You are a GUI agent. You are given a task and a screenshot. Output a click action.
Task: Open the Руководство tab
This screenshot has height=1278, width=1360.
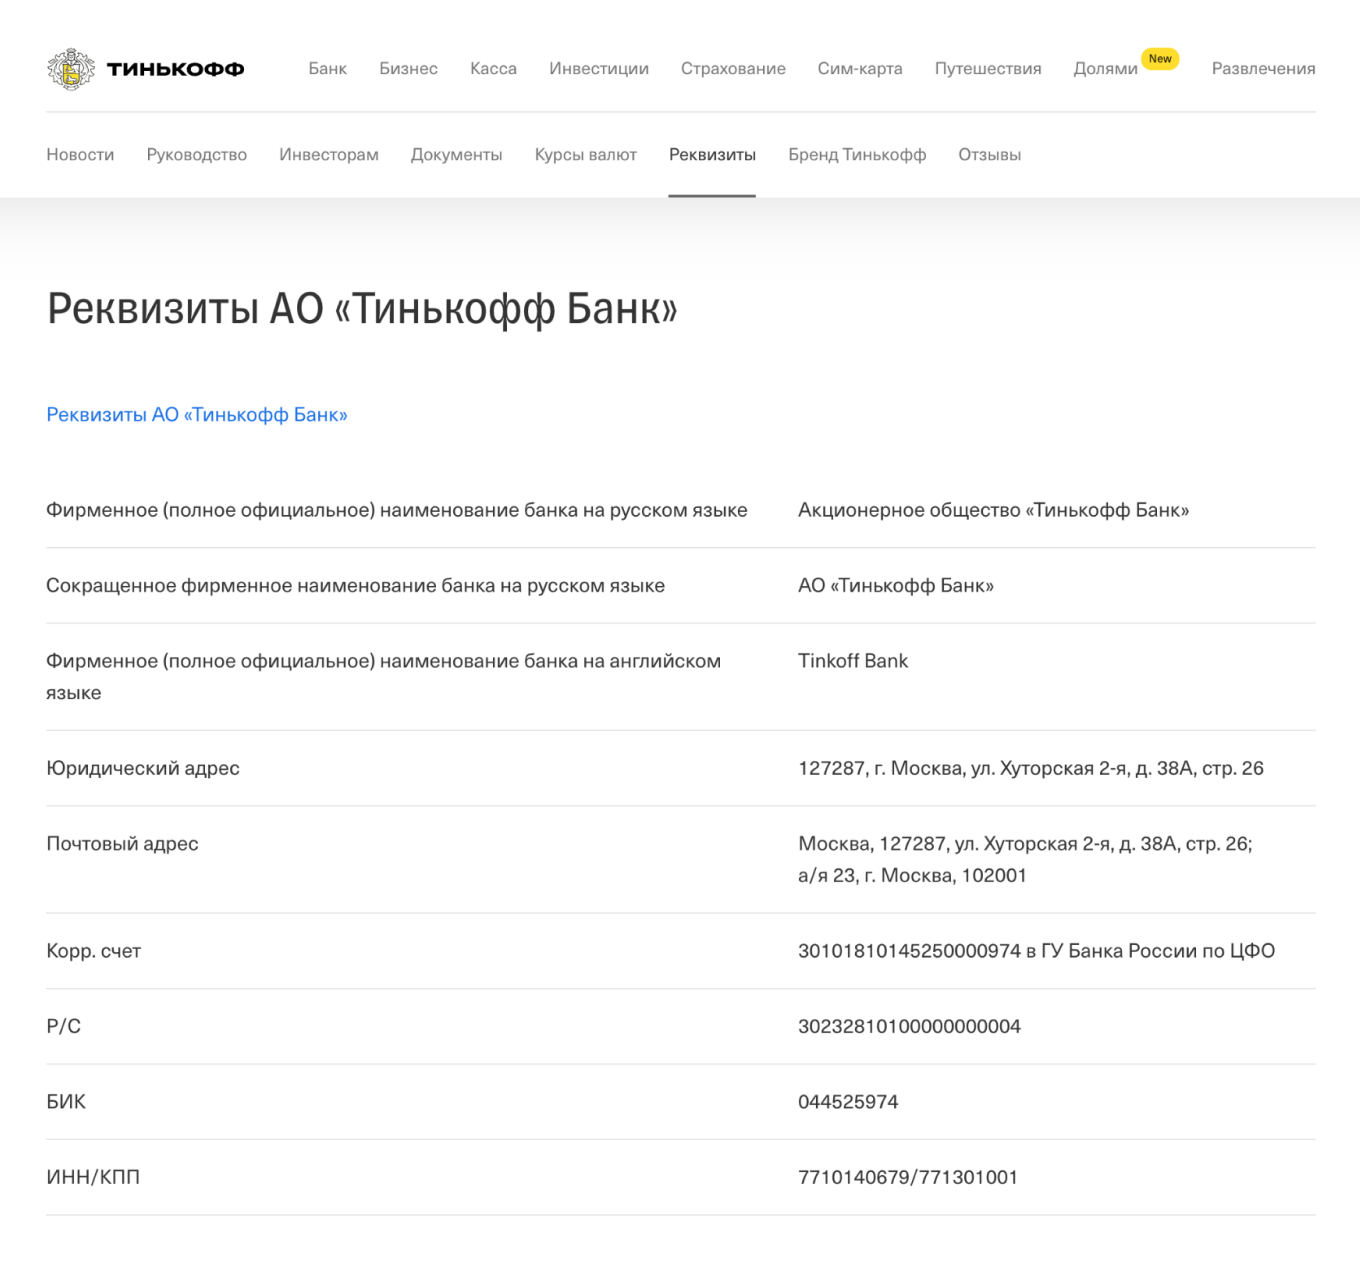(x=196, y=155)
